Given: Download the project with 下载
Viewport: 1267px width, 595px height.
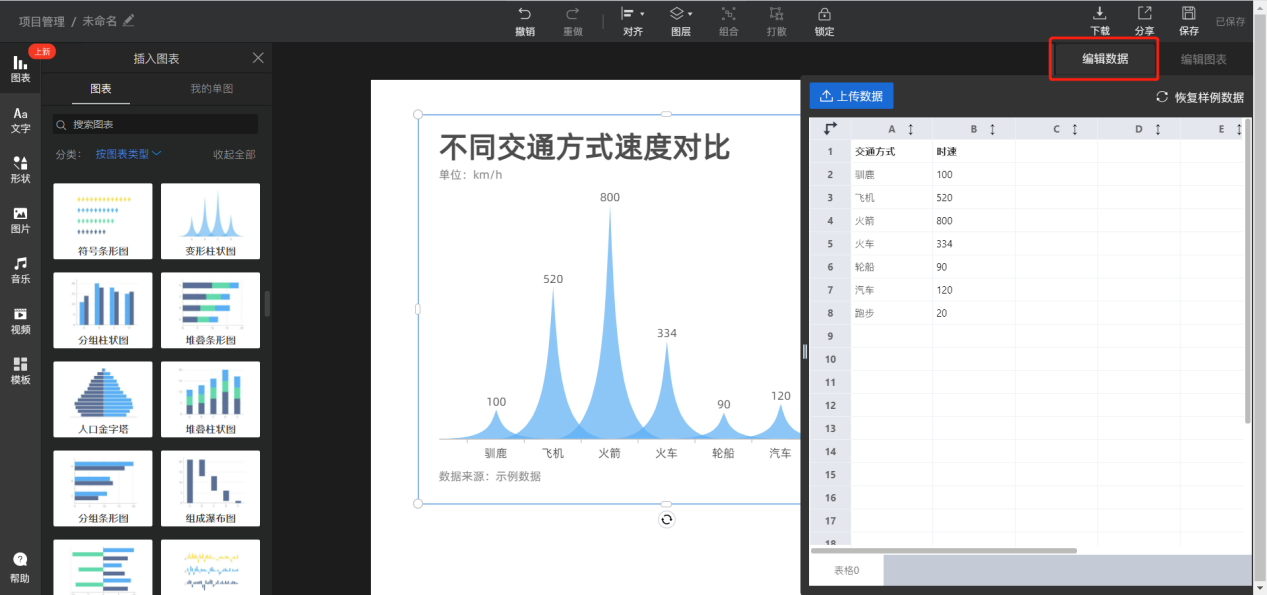Looking at the screenshot, I should (x=1100, y=21).
